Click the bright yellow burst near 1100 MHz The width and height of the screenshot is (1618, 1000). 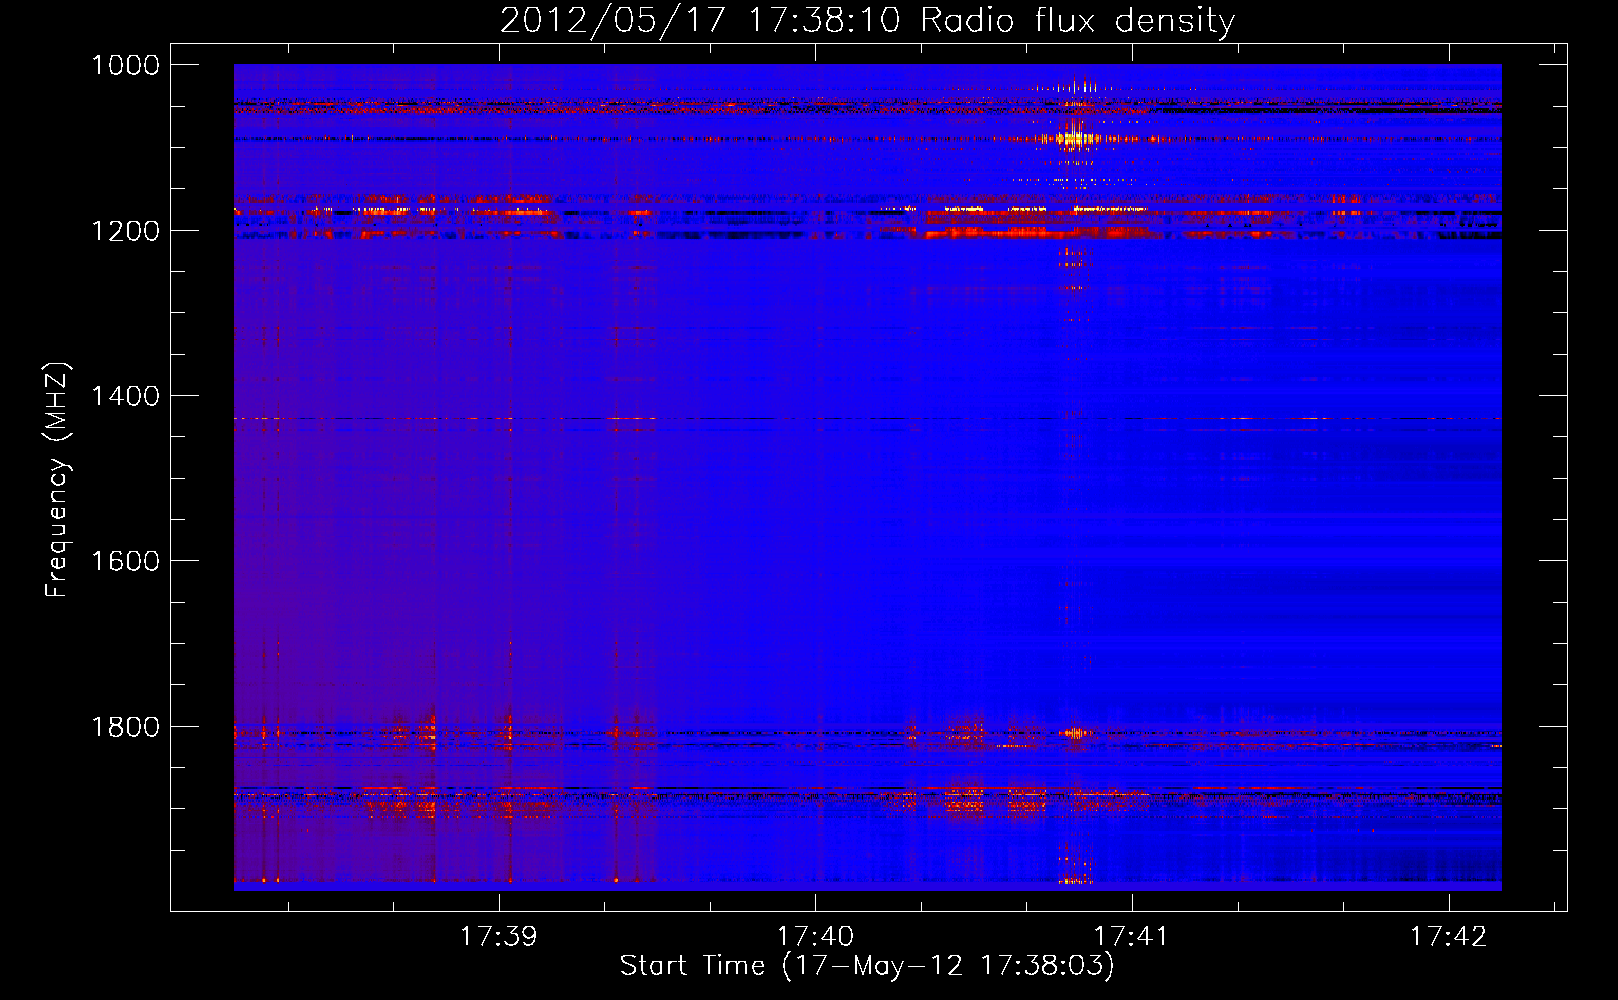[1075, 137]
